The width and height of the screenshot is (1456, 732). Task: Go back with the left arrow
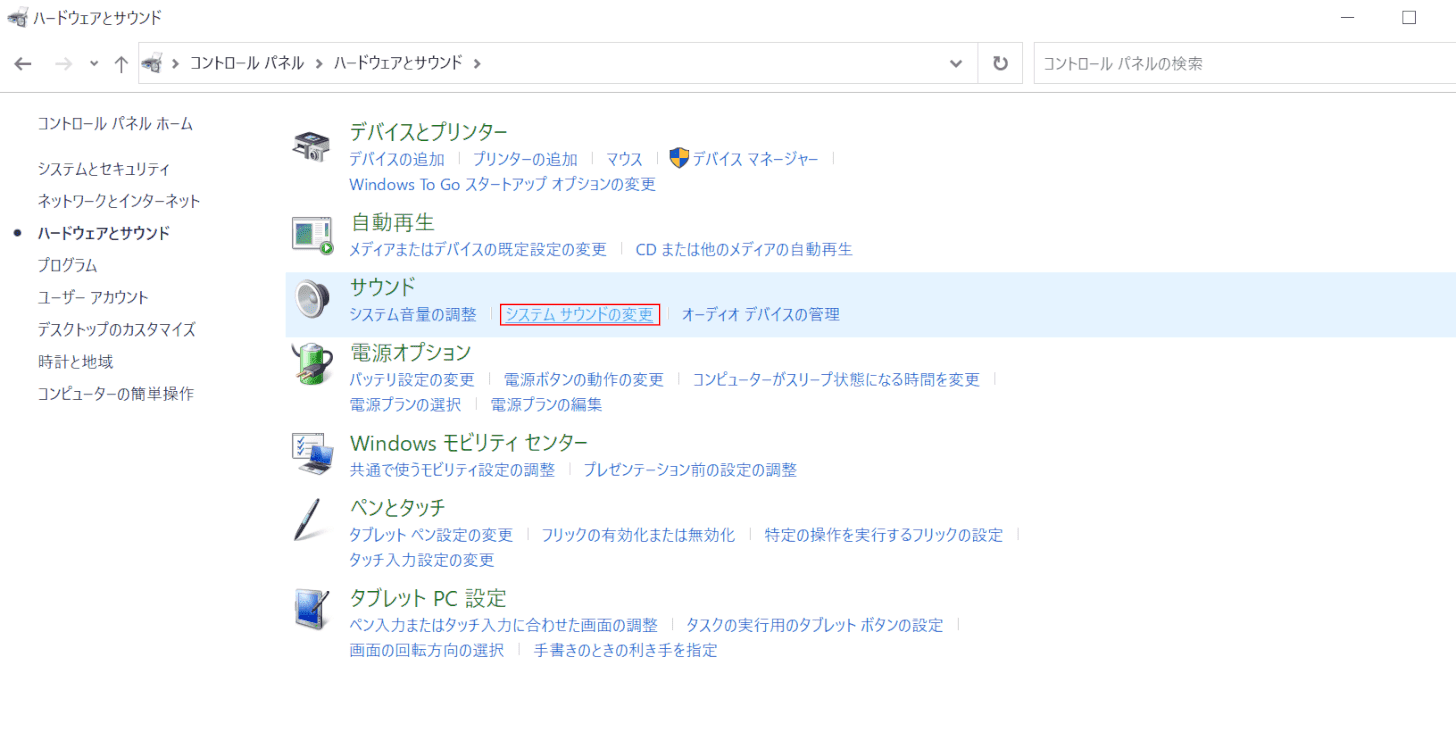tap(24, 63)
